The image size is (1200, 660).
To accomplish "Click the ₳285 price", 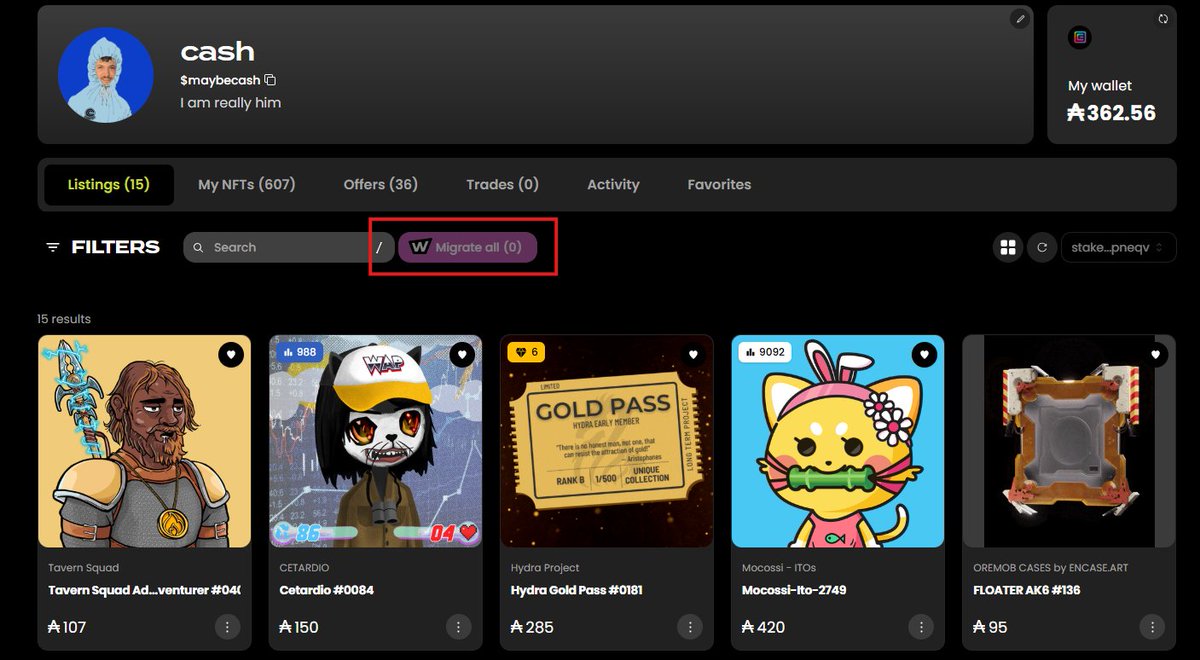I will point(531,627).
